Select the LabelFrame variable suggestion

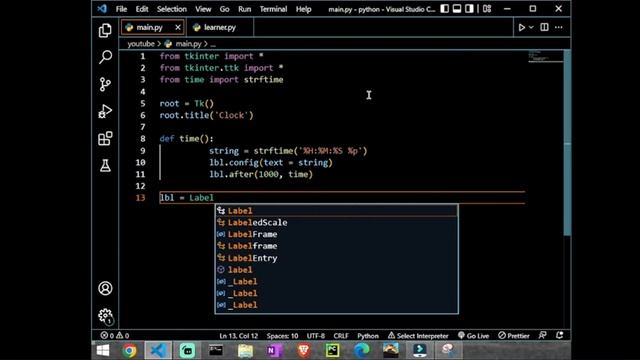pyautogui.click(x=336, y=234)
